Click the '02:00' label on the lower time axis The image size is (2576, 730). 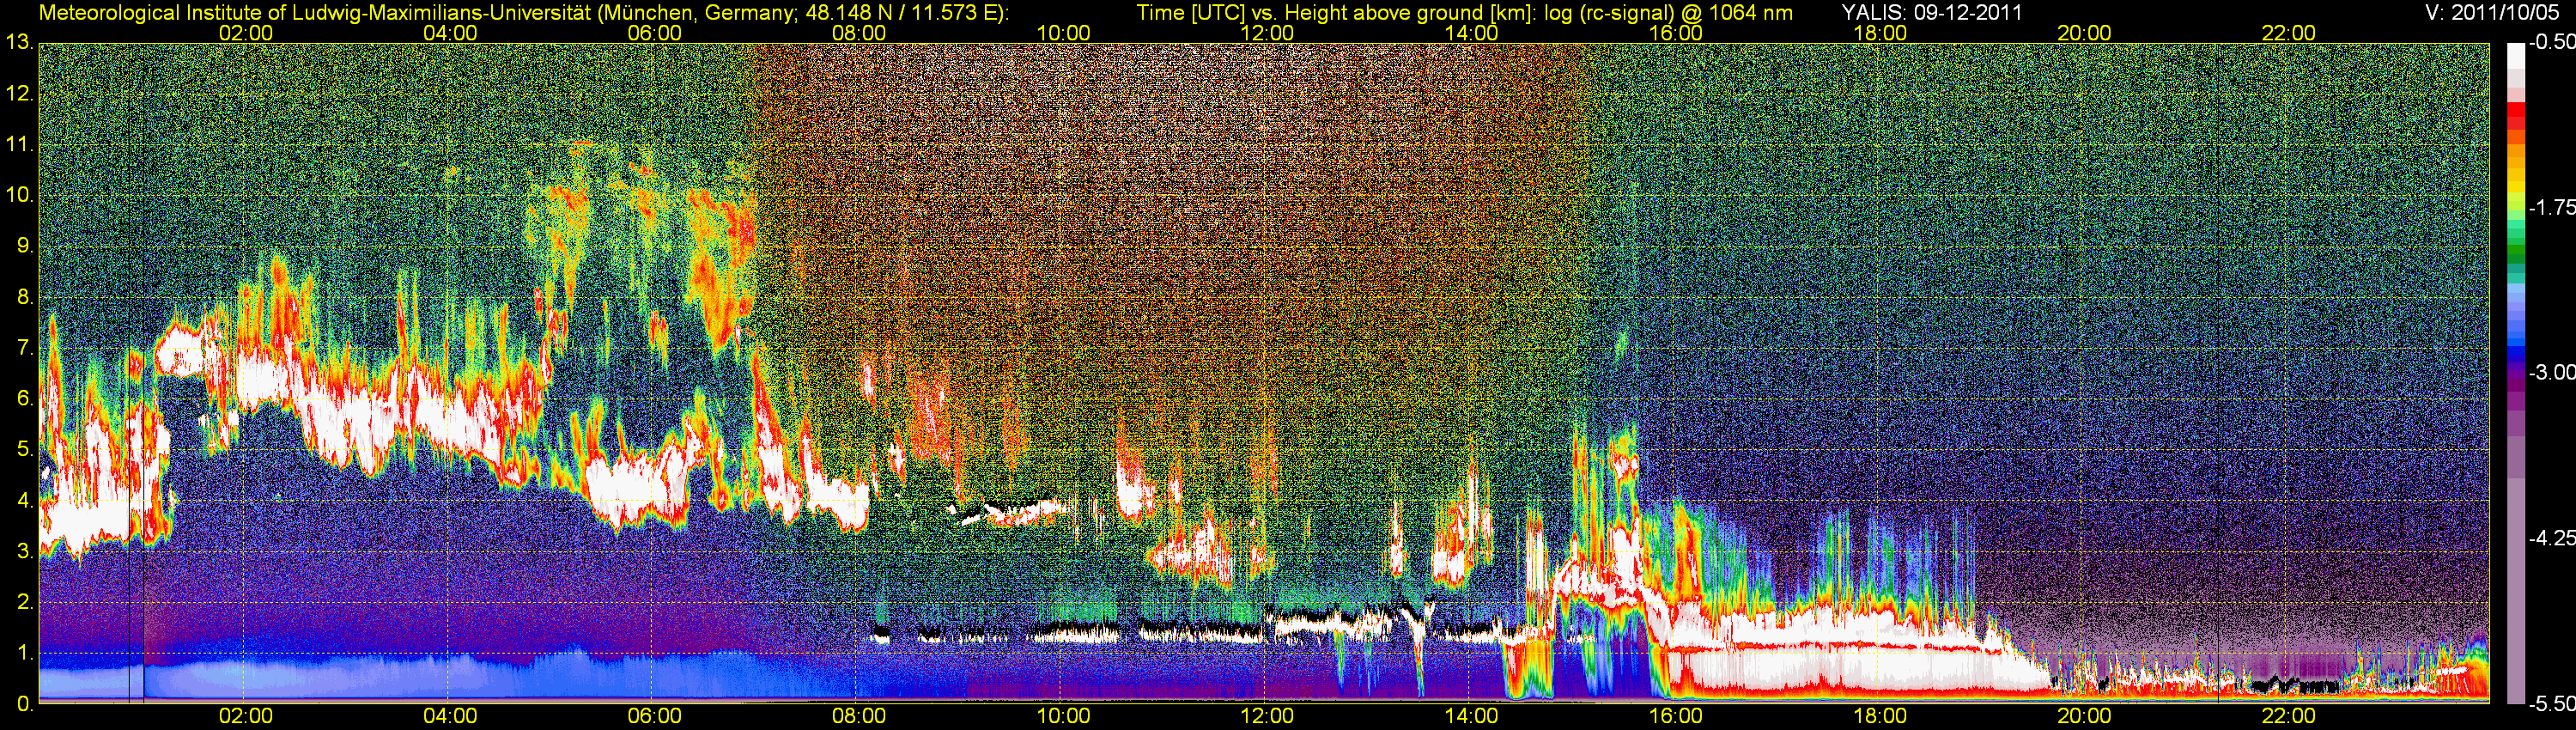pyautogui.click(x=246, y=716)
